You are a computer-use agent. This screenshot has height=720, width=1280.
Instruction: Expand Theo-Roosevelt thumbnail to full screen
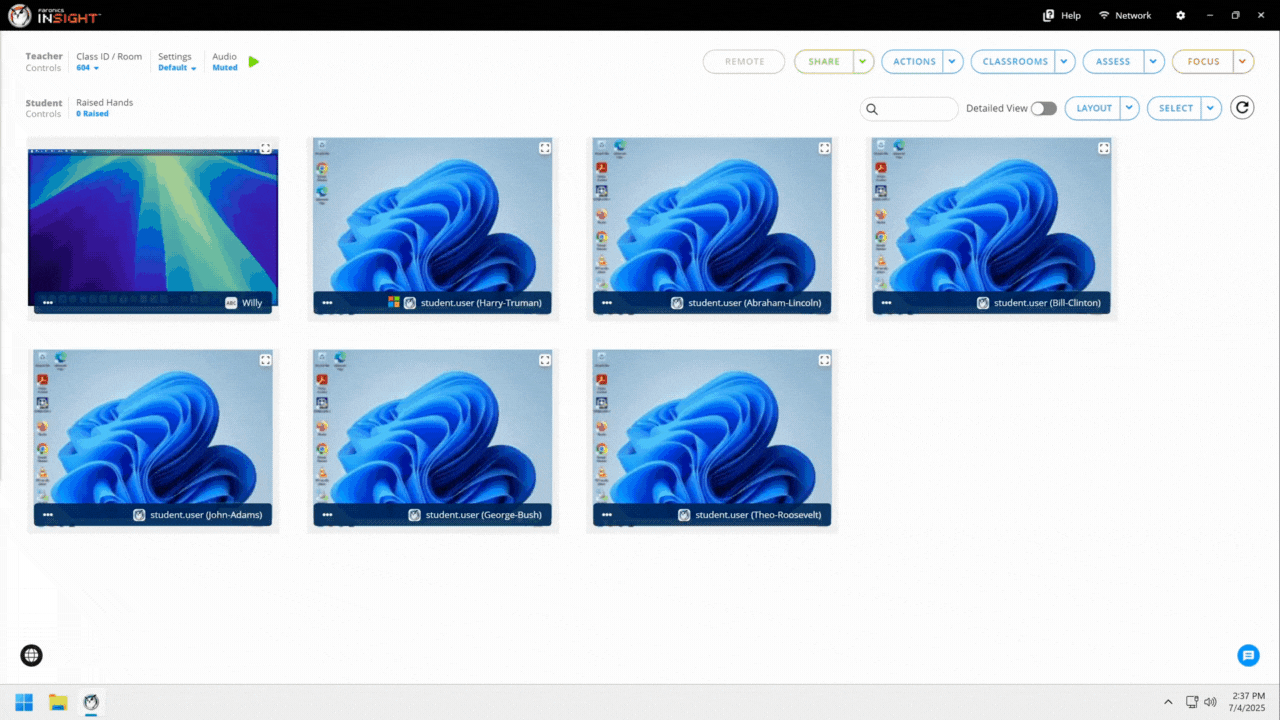(x=824, y=360)
